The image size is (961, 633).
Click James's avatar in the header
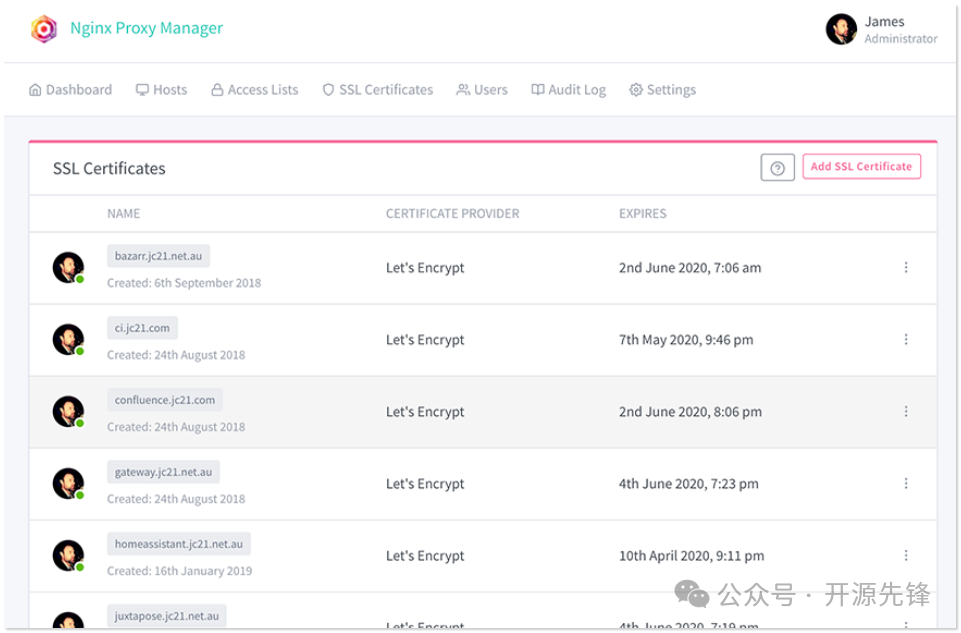(x=841, y=29)
